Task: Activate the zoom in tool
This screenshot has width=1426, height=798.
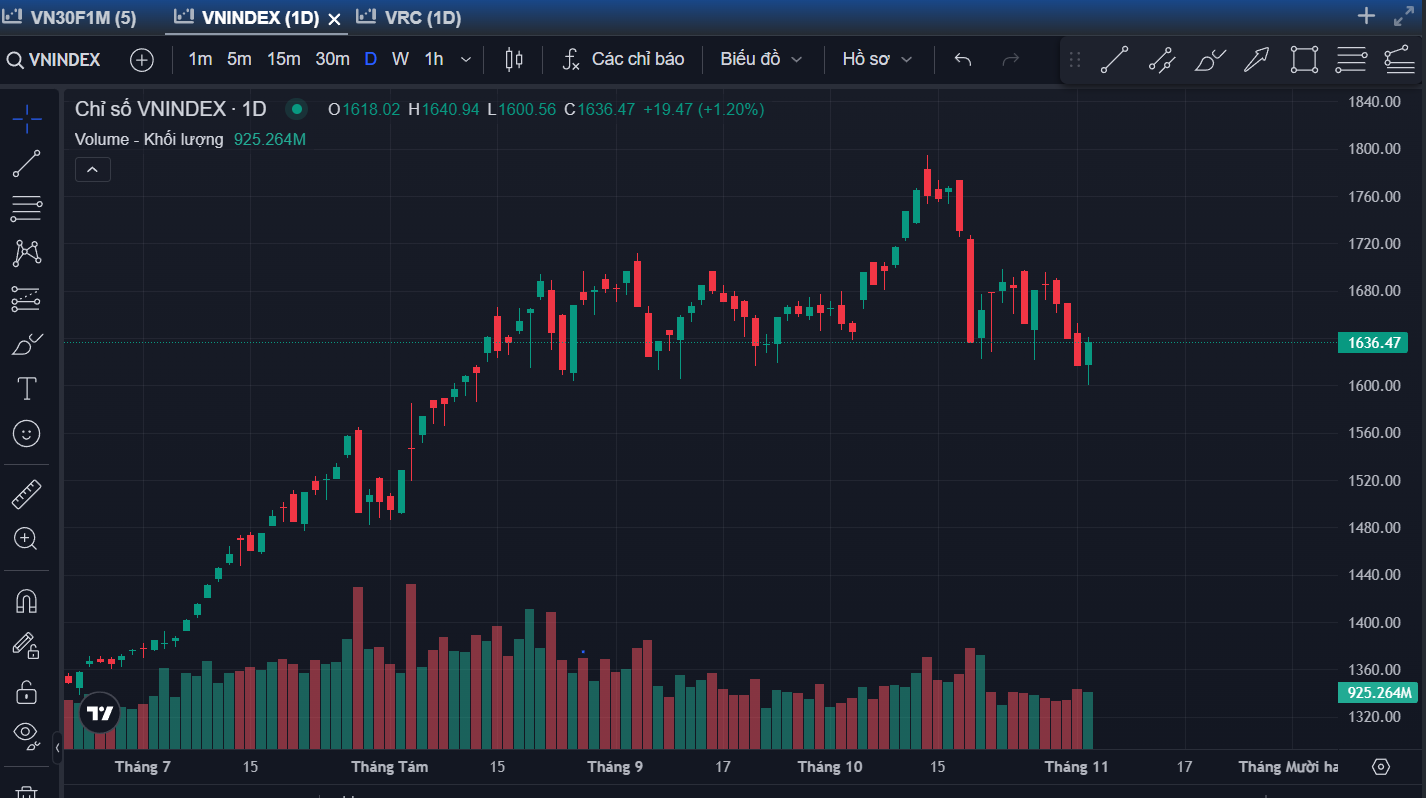Action: [x=27, y=539]
